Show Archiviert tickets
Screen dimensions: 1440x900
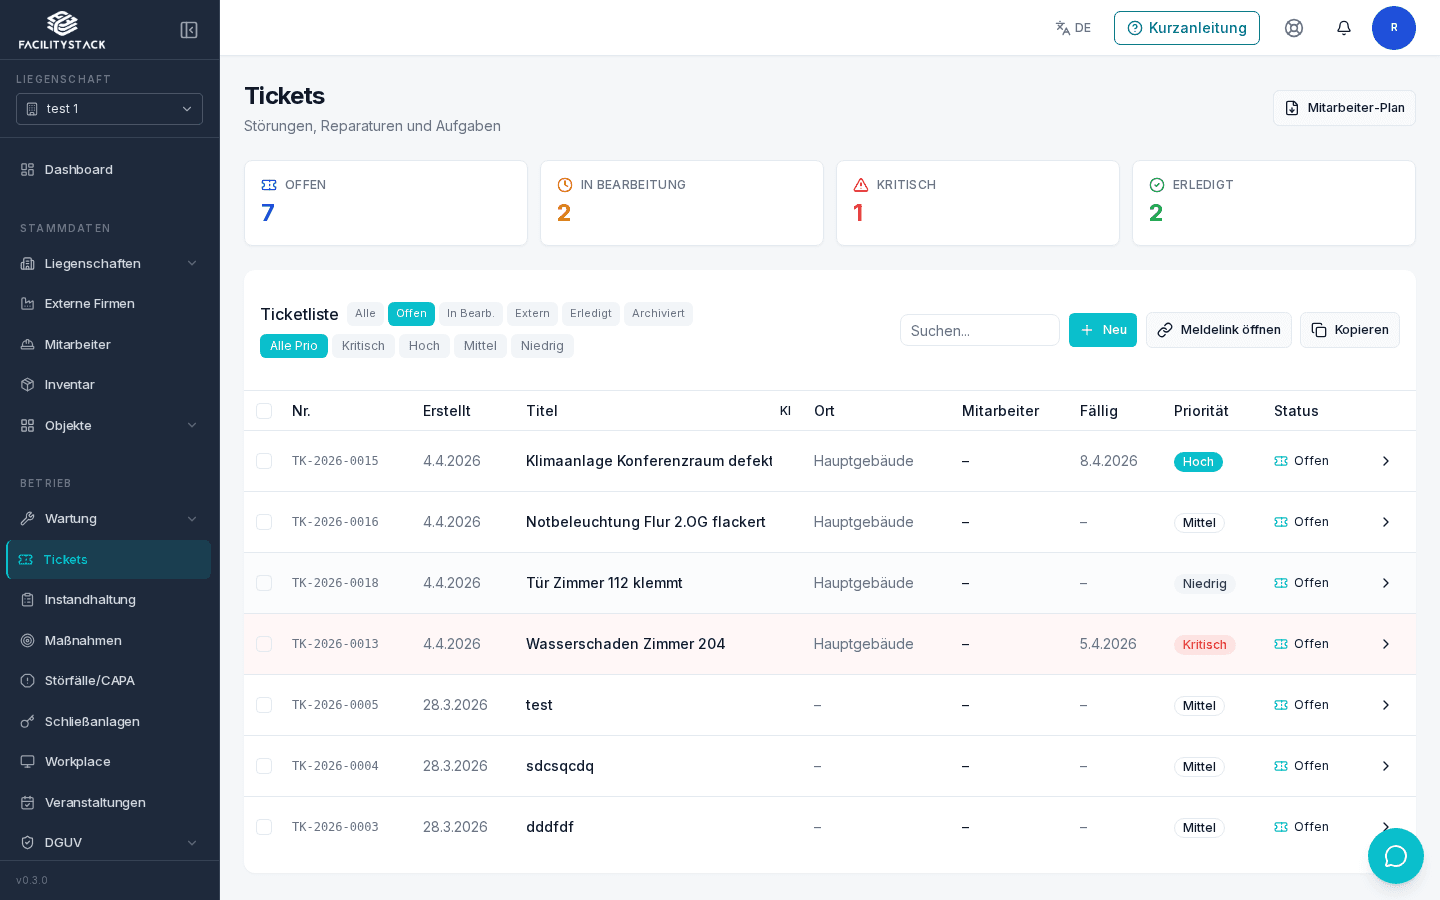658,314
